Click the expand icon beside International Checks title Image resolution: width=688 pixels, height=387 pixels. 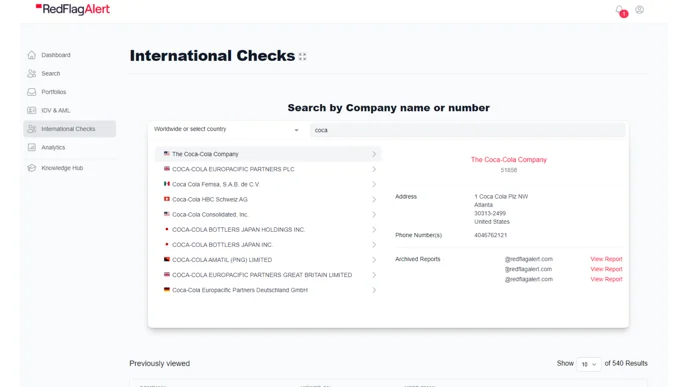(302, 57)
